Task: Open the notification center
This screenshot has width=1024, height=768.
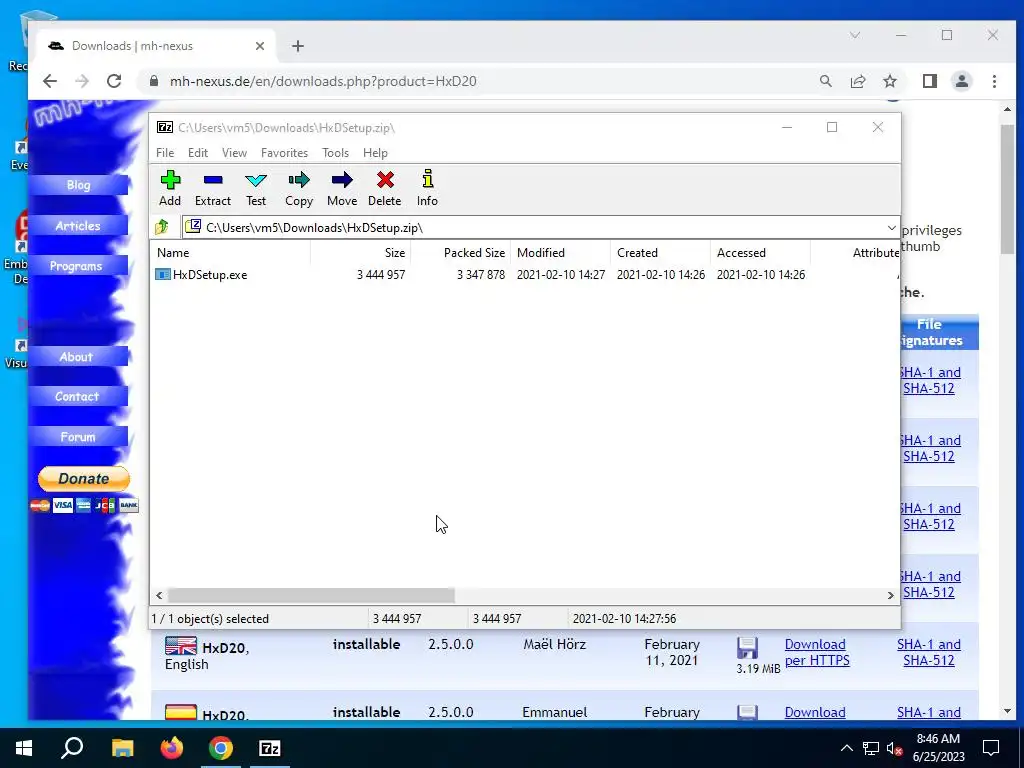Action: tap(991, 748)
